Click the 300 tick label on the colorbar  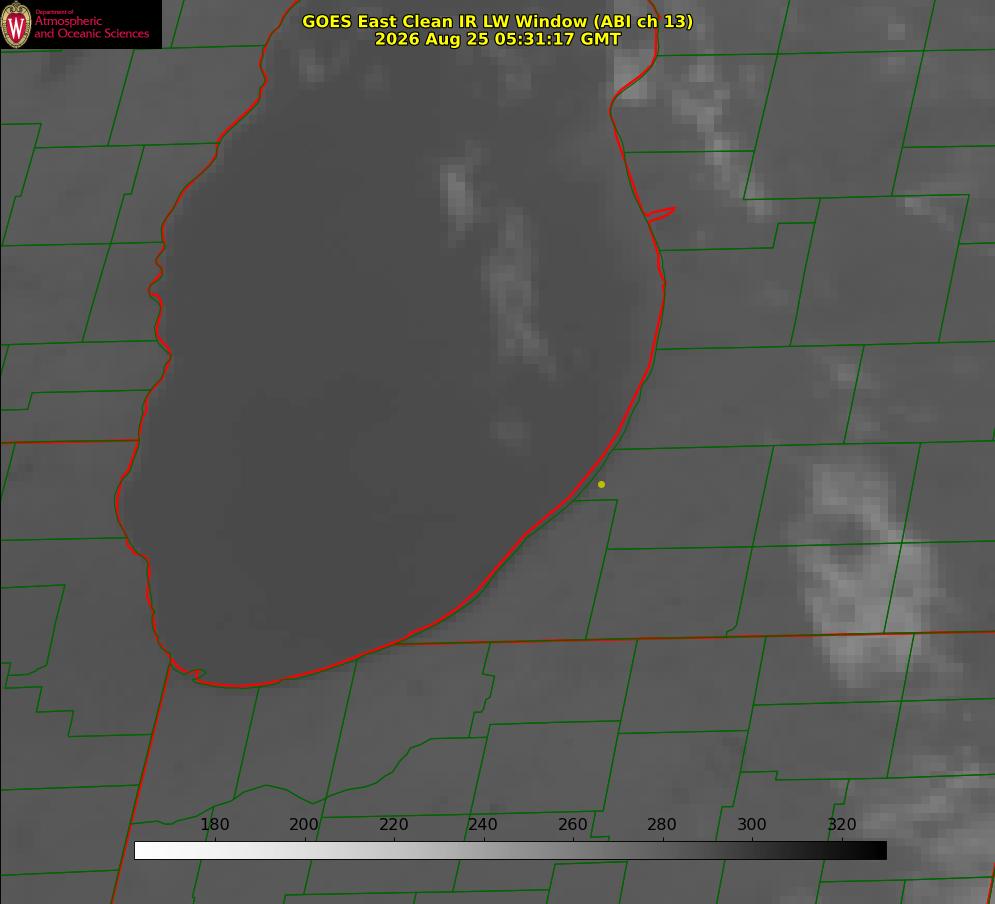click(752, 824)
